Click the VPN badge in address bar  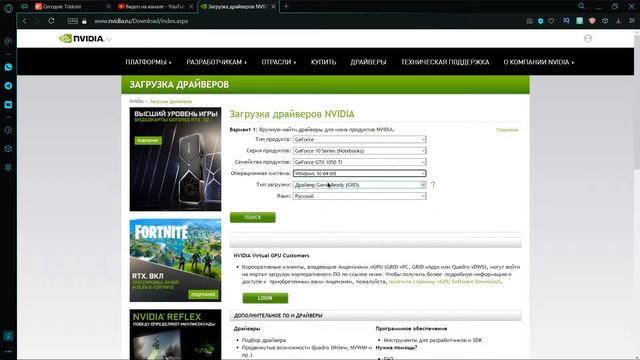tap(73, 21)
